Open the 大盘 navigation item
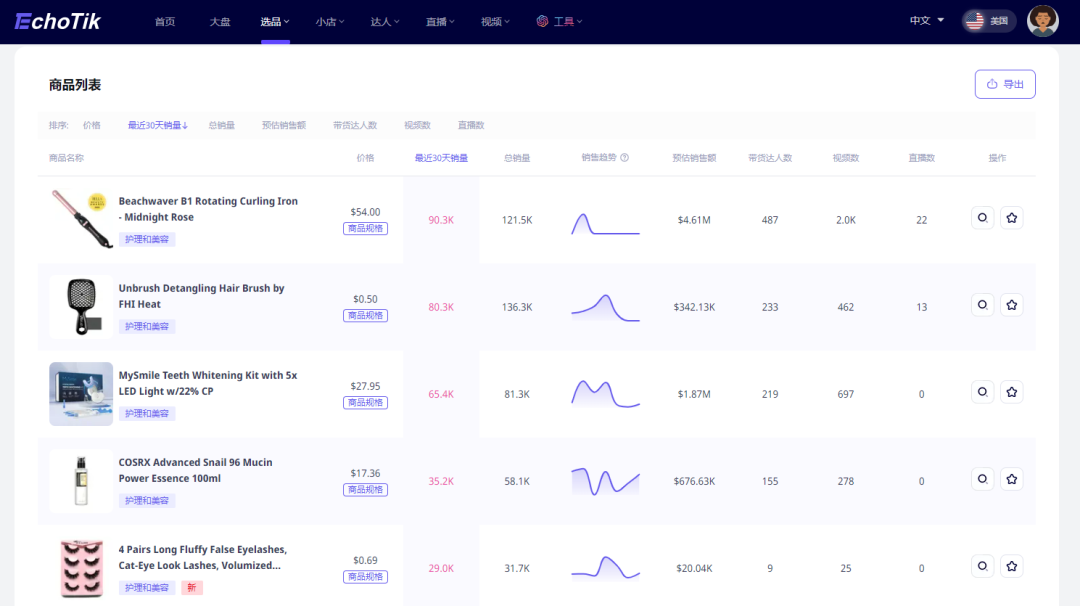The width and height of the screenshot is (1080, 606). (220, 21)
